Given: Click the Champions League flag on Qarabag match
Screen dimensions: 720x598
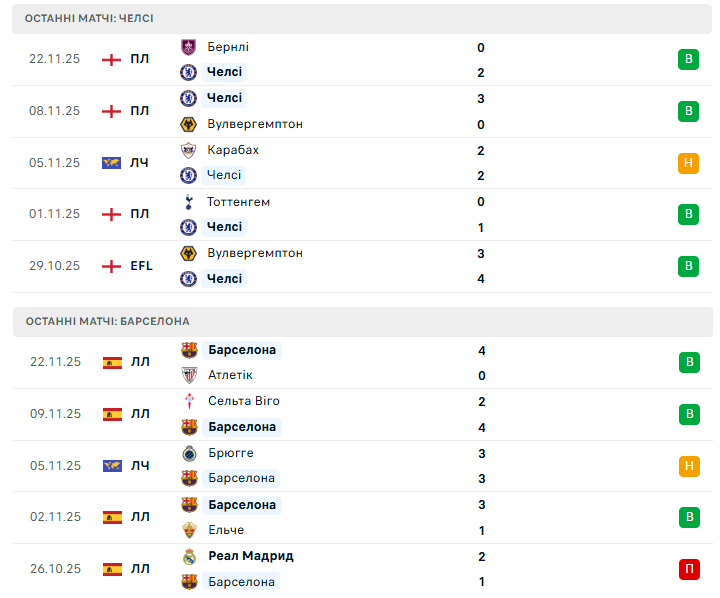Looking at the screenshot, I should click(111, 163).
